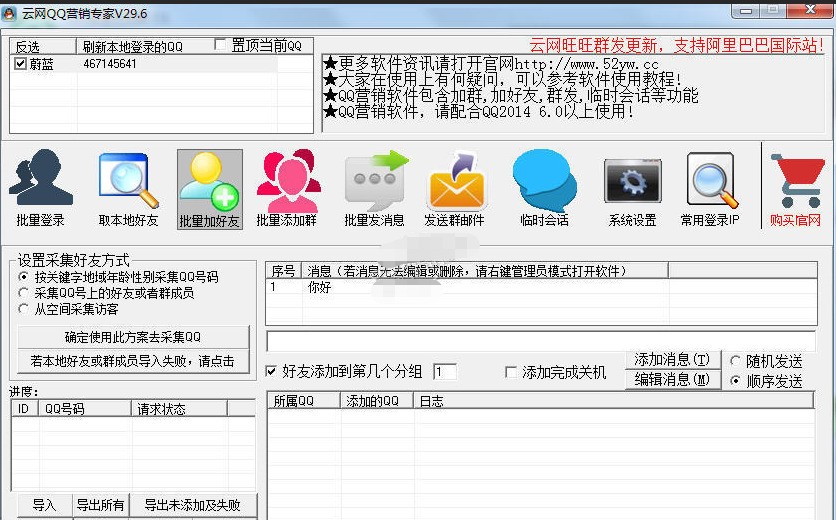Select 按关键字地域年龄性别采集QQ号码 radio option
Image resolution: width=836 pixels, height=520 pixels.
23,277
